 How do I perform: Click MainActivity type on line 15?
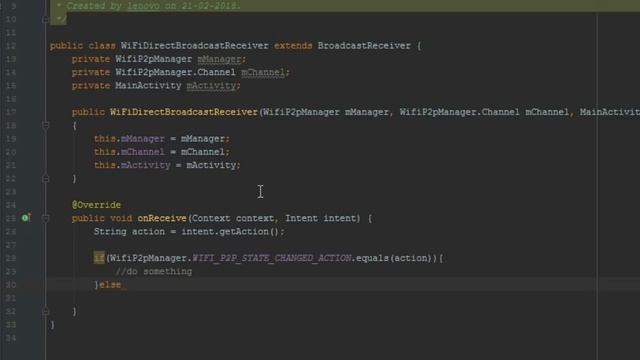148,86
